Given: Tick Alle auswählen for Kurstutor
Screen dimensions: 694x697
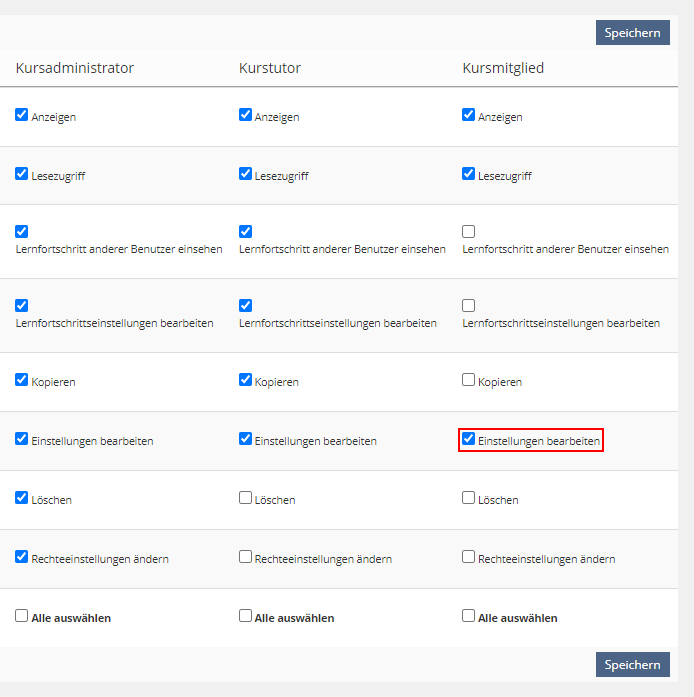Looking at the screenshot, I should click(x=245, y=616).
